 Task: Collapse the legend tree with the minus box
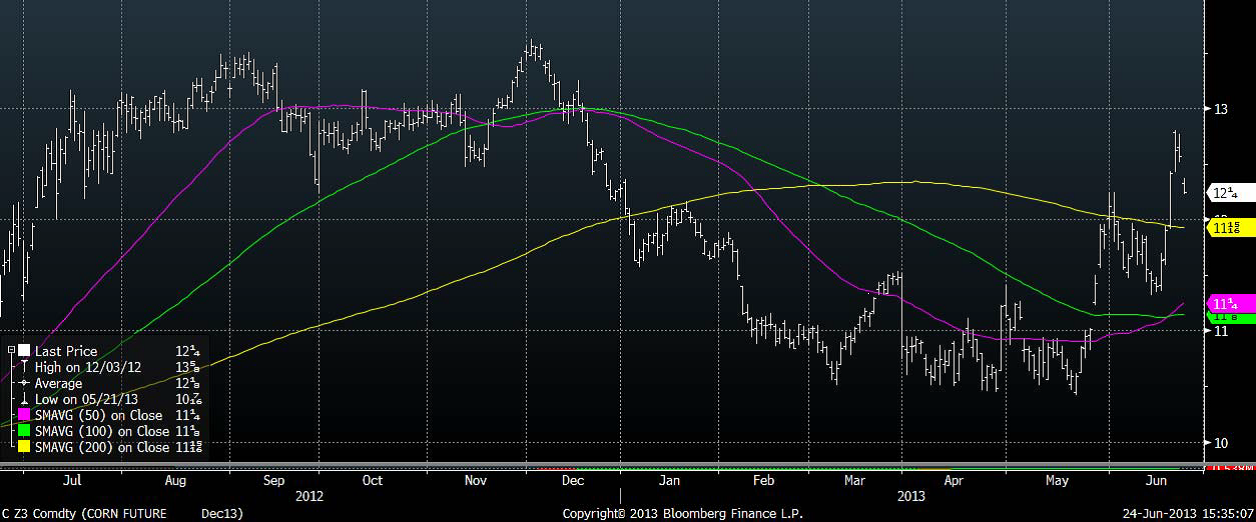click(x=11, y=351)
